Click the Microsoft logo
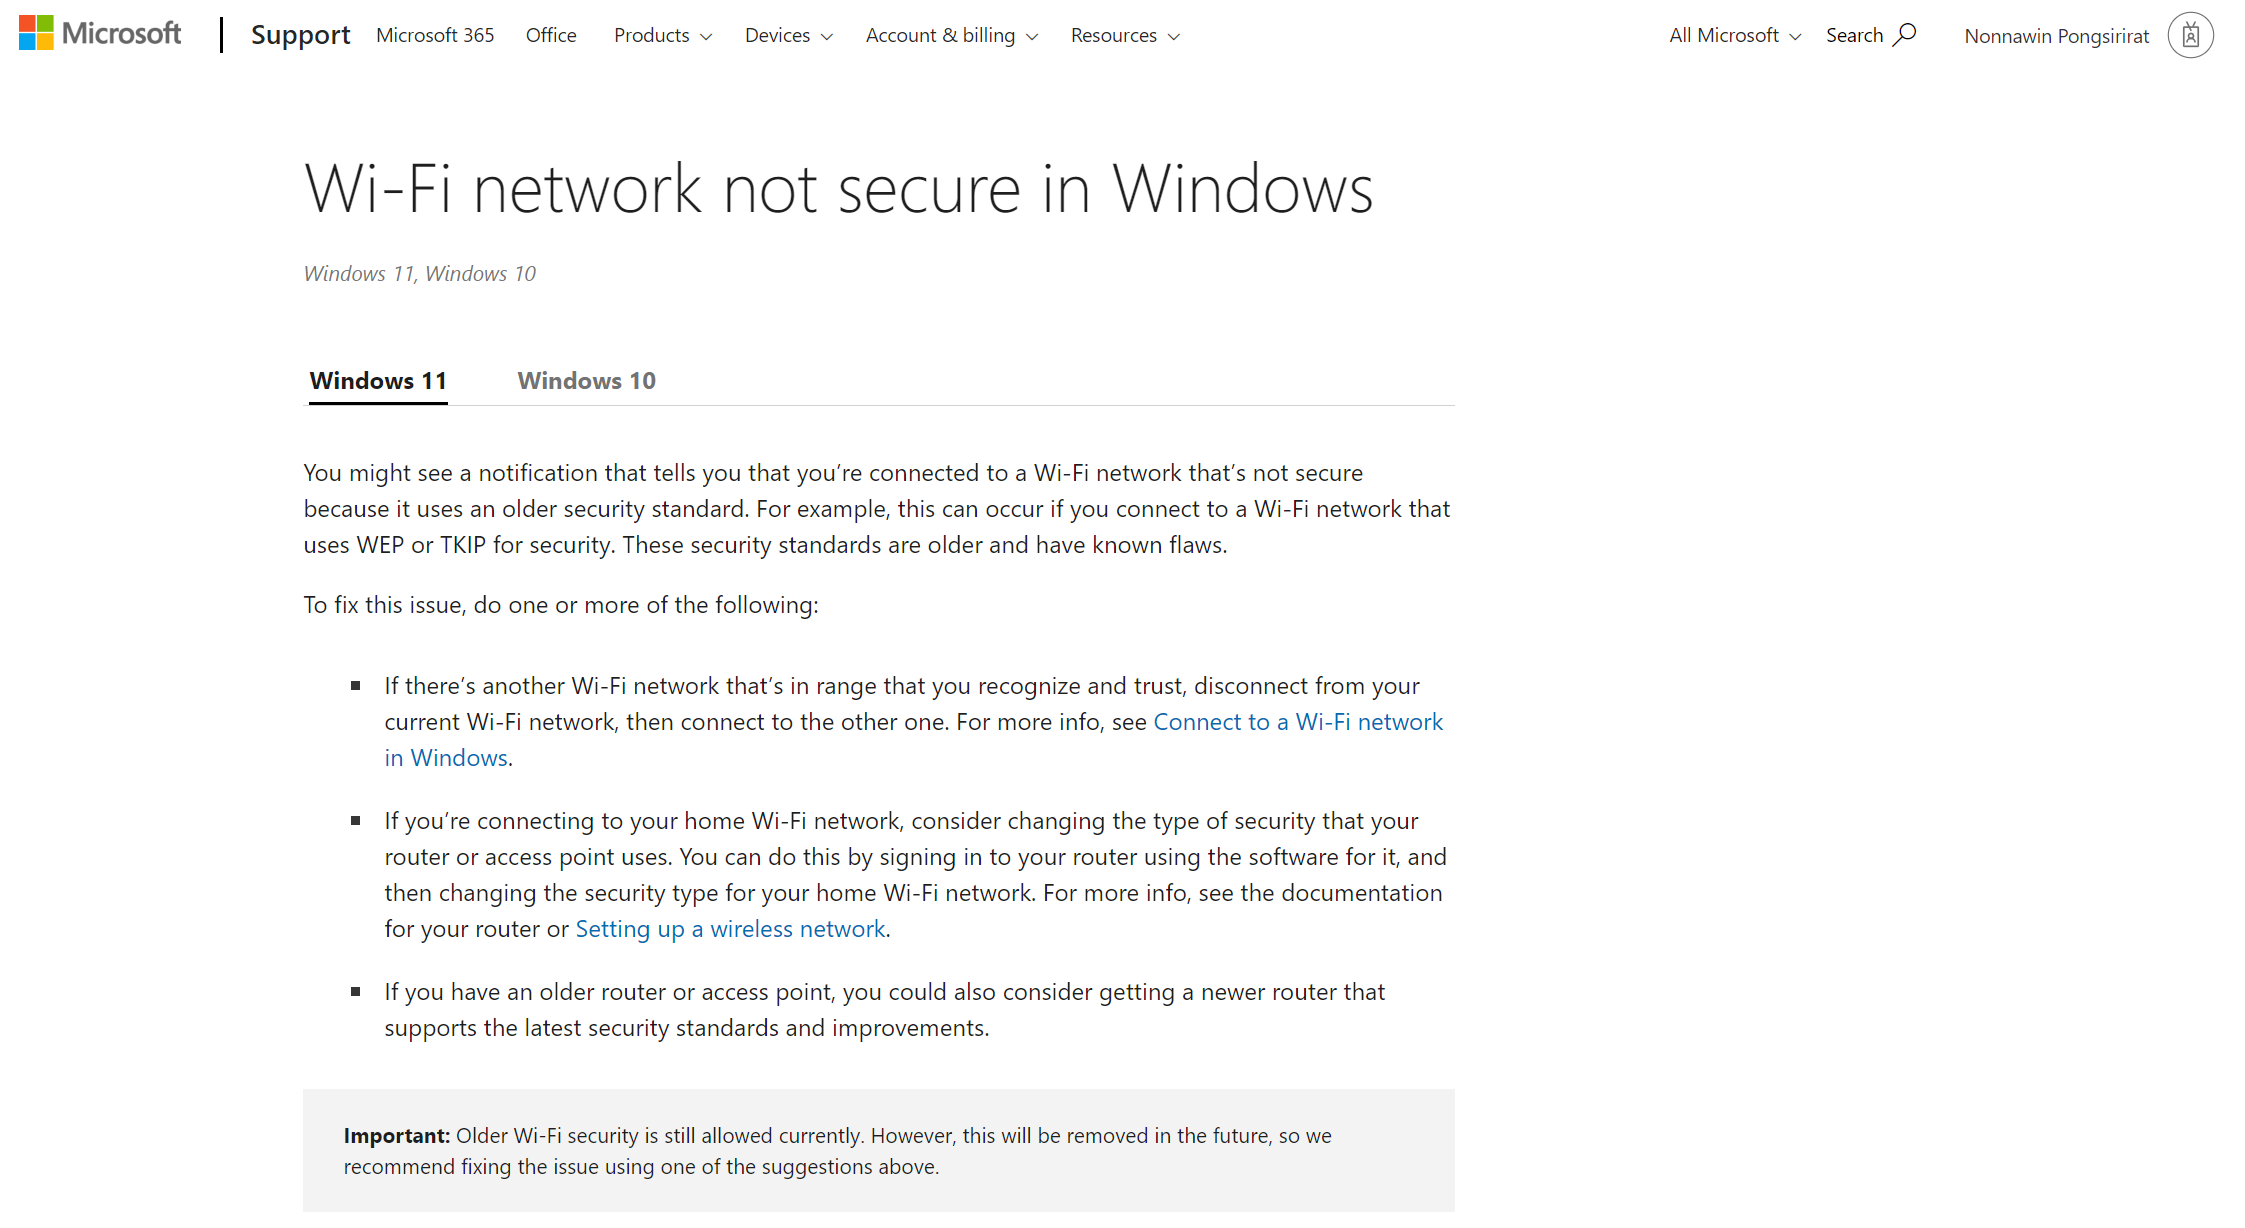Screen dimensions: 2245x1228 click(100, 34)
